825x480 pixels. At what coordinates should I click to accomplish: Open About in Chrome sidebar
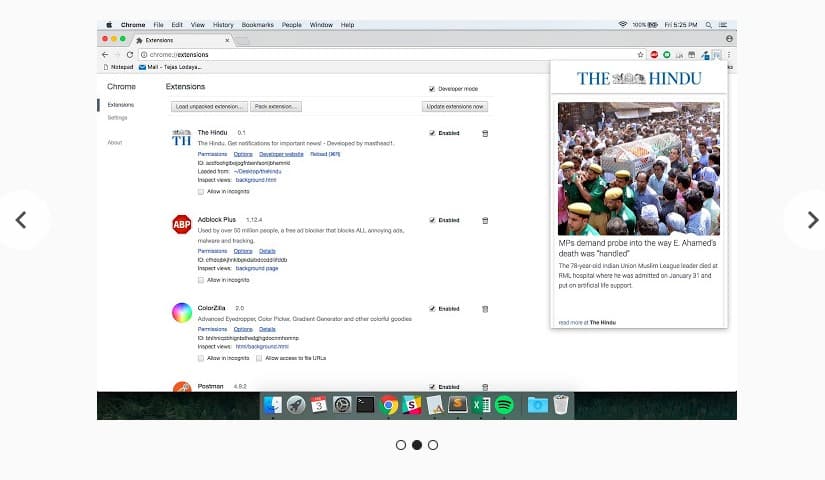115,143
